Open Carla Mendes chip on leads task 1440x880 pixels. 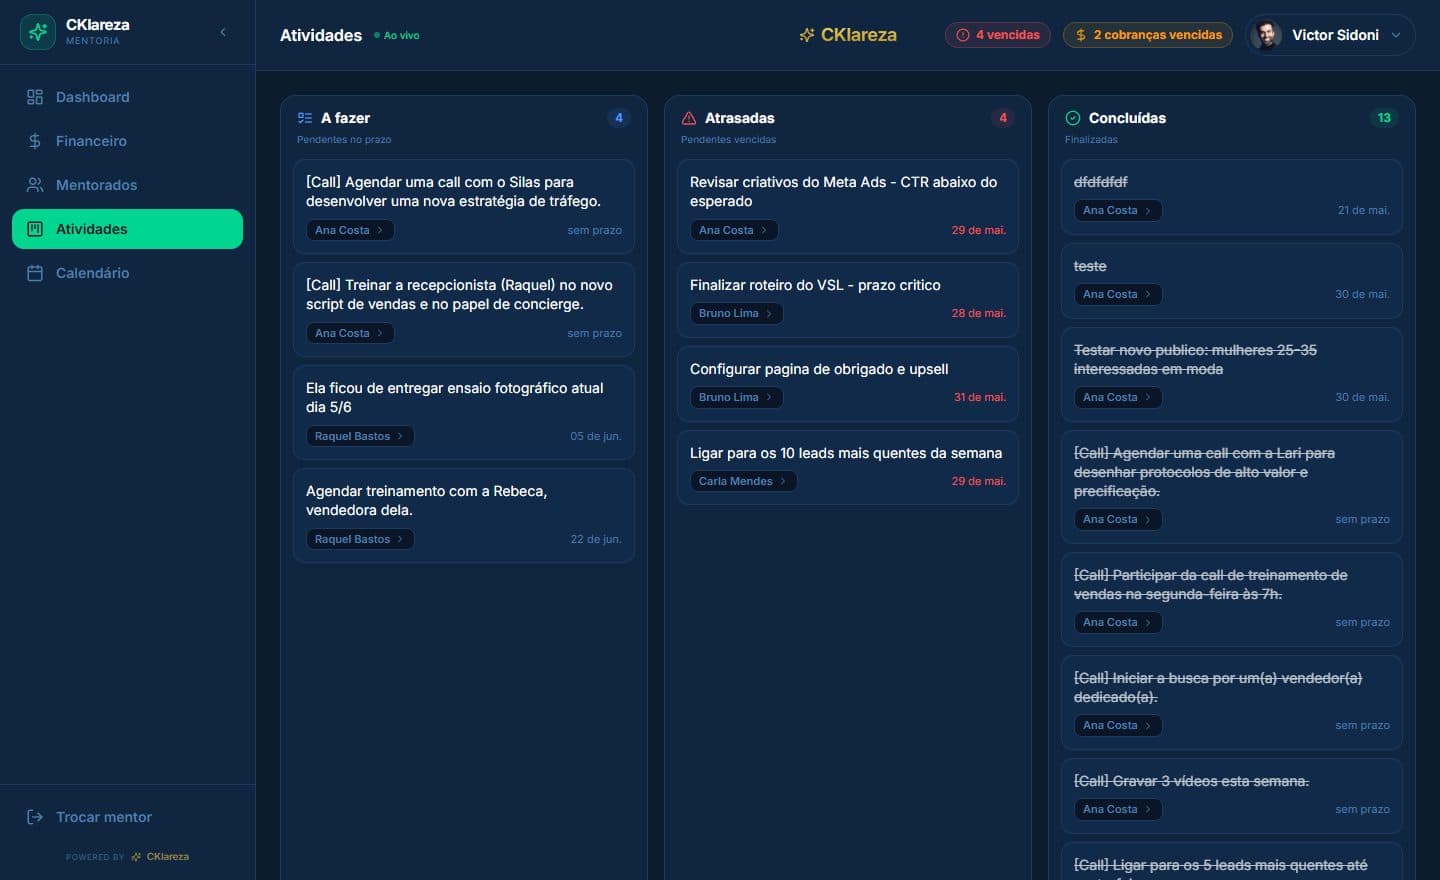click(743, 481)
